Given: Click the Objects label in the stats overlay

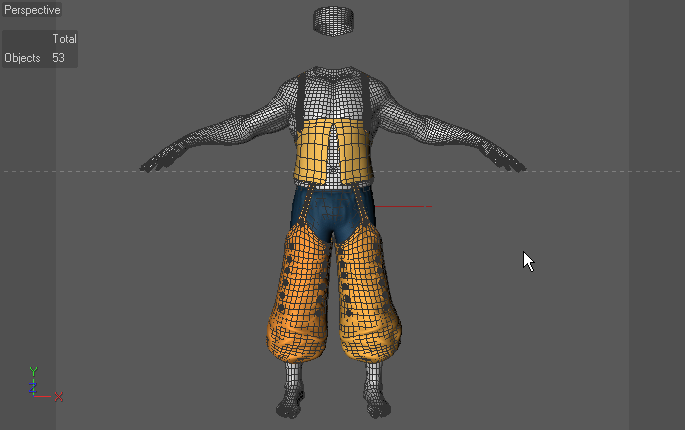Looking at the screenshot, I should pos(22,58).
